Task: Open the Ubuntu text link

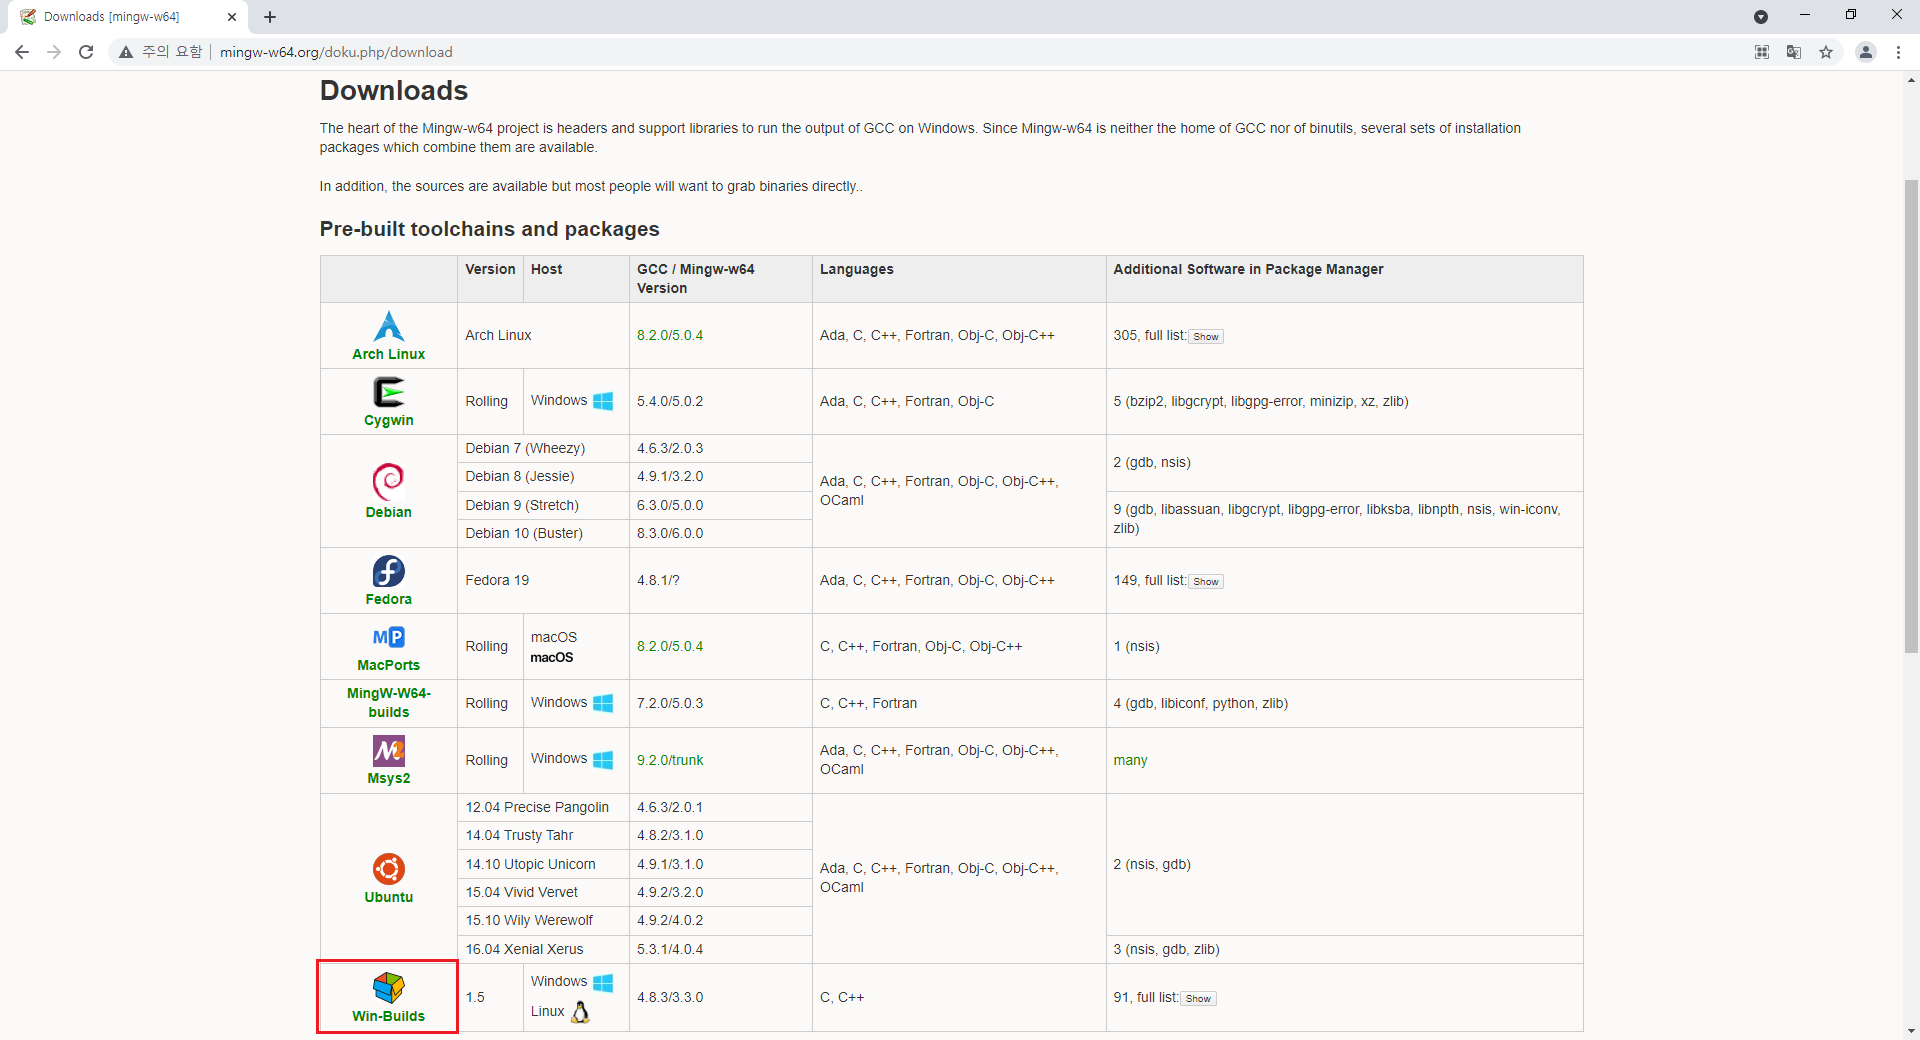Action: [x=388, y=897]
